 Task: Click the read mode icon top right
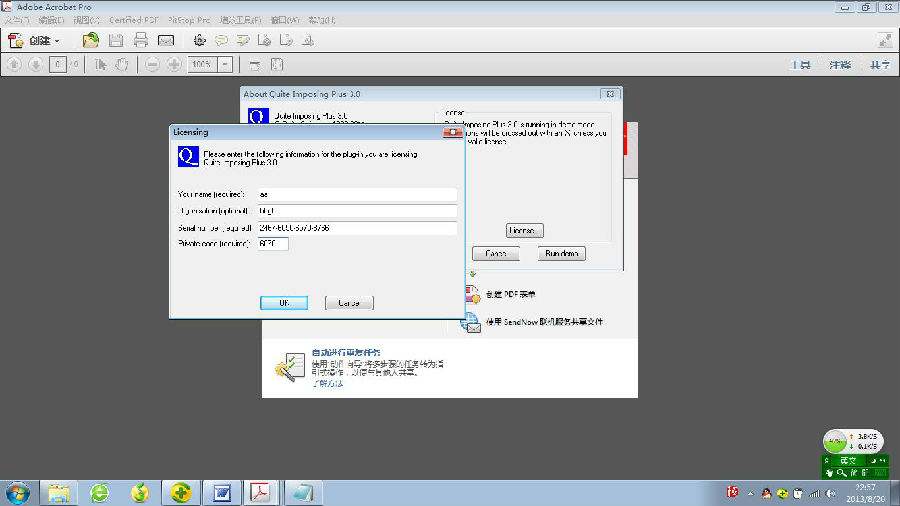[x=885, y=40]
